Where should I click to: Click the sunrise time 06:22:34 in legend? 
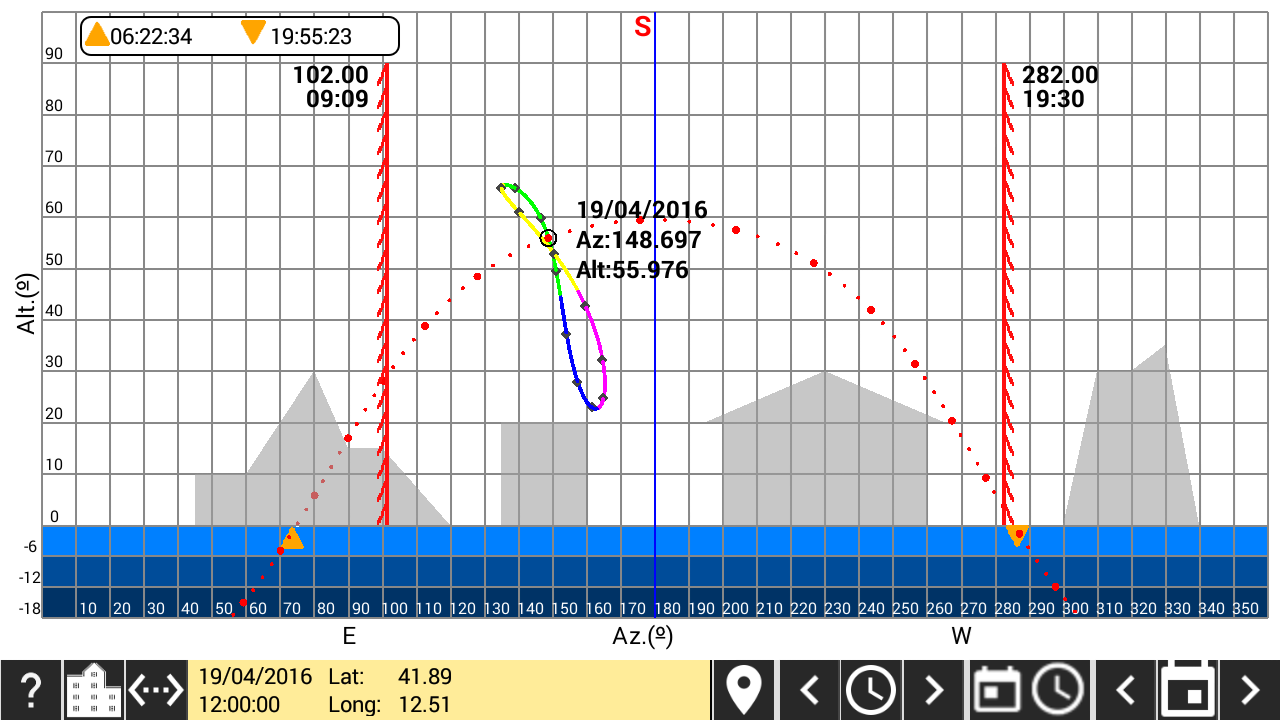point(150,37)
